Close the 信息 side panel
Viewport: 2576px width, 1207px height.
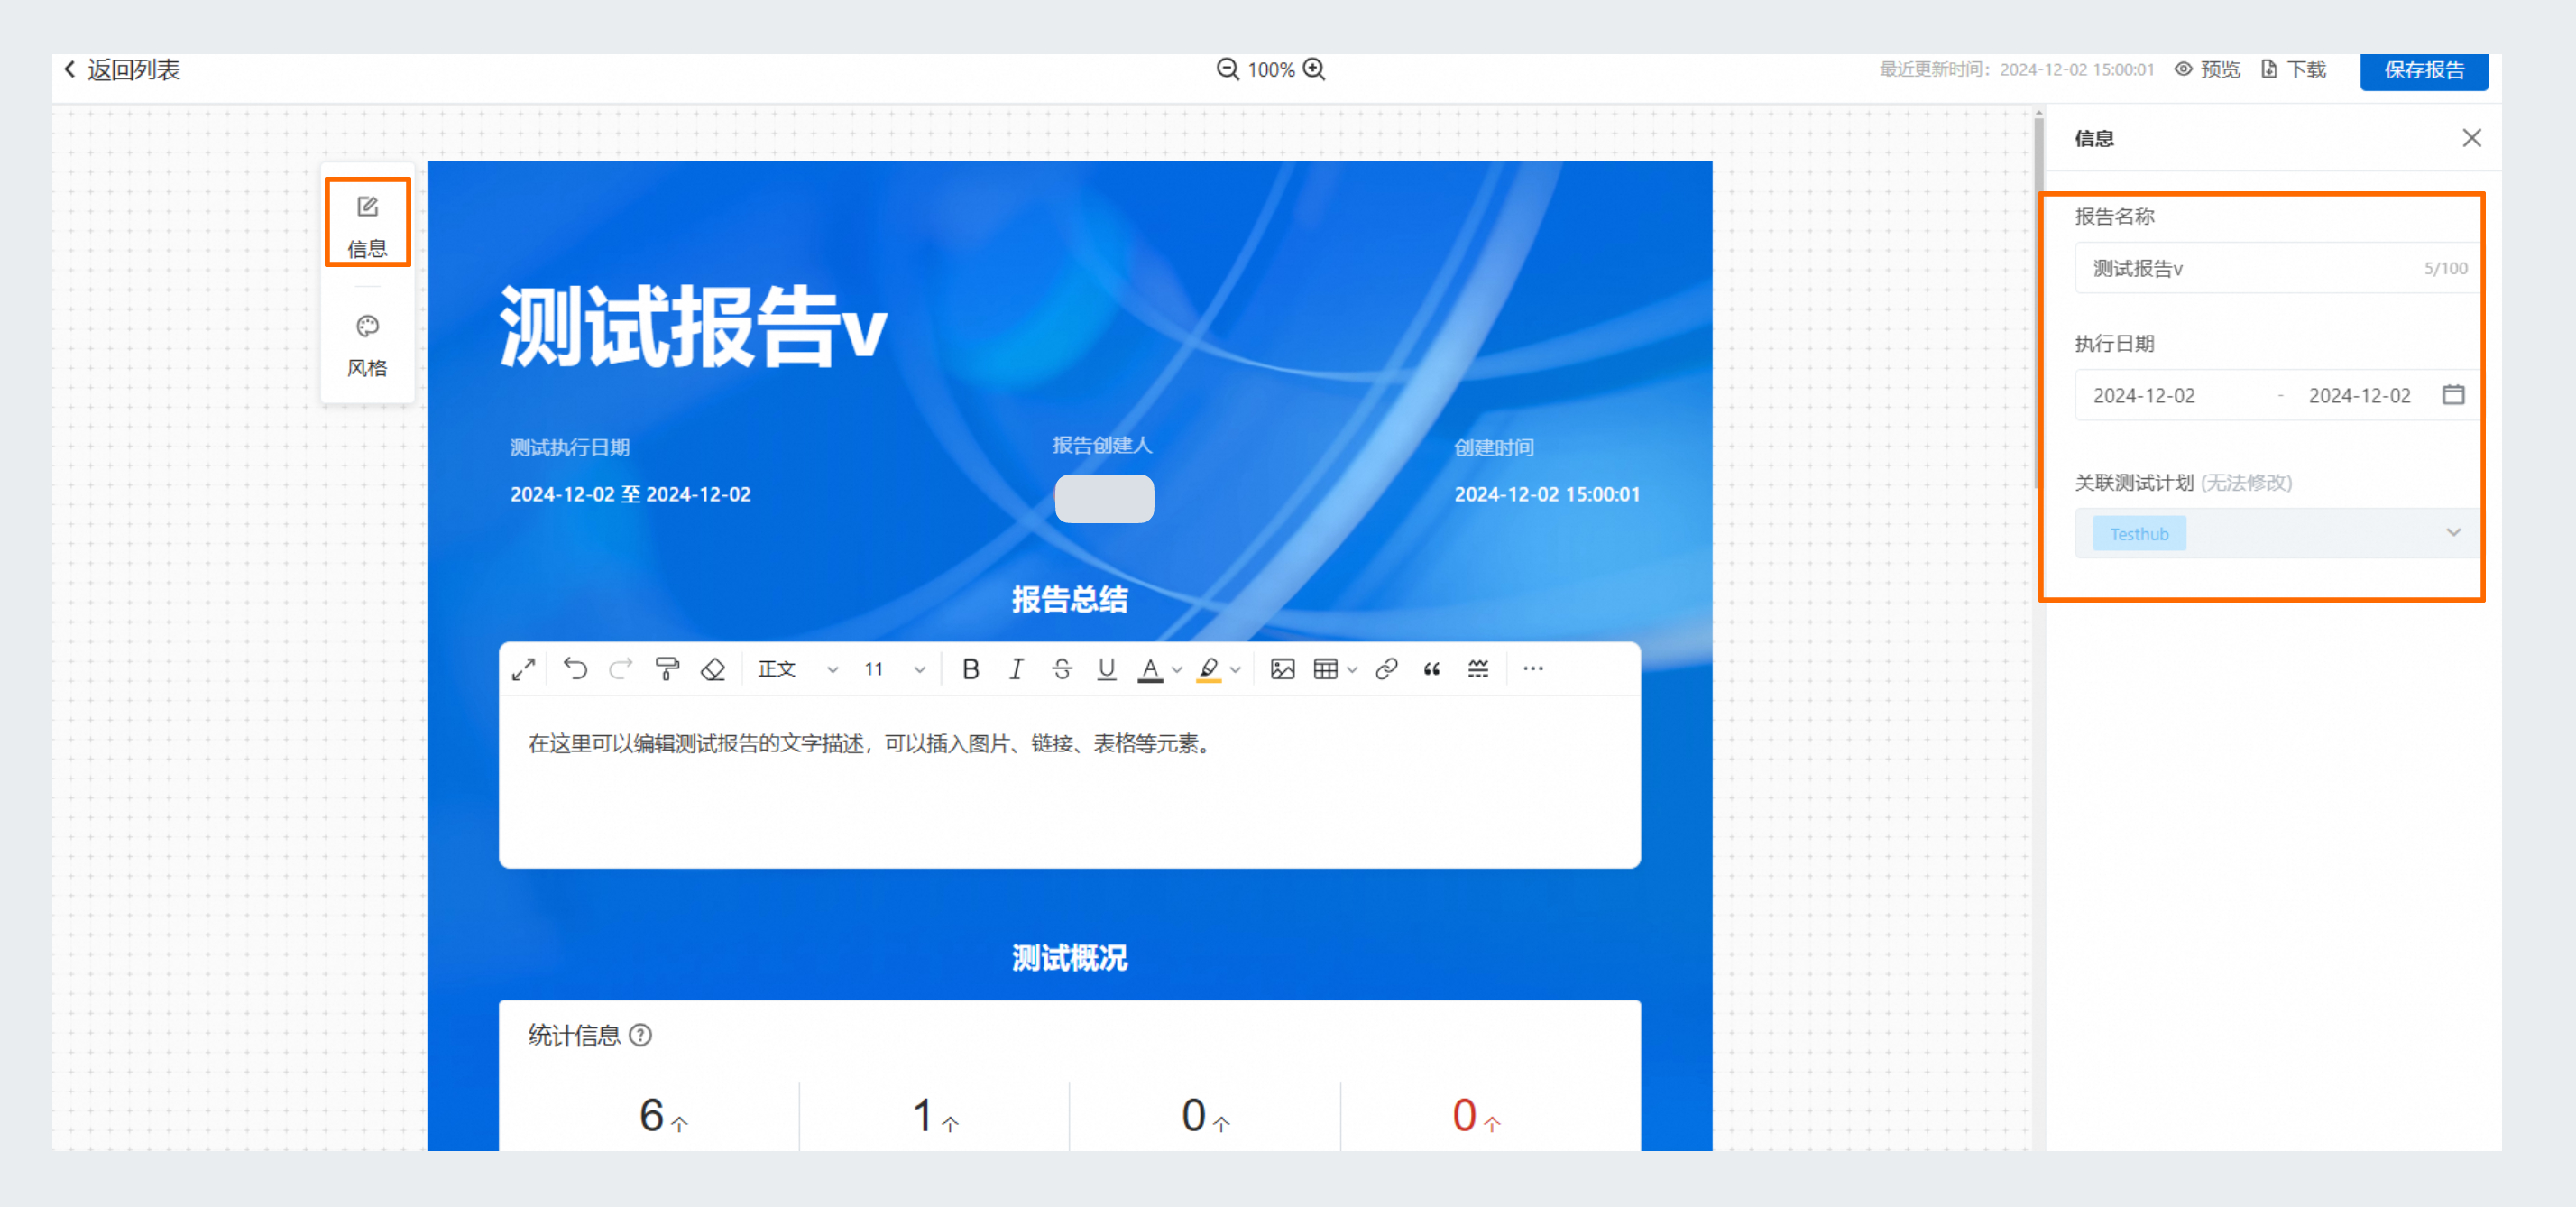(x=2471, y=138)
